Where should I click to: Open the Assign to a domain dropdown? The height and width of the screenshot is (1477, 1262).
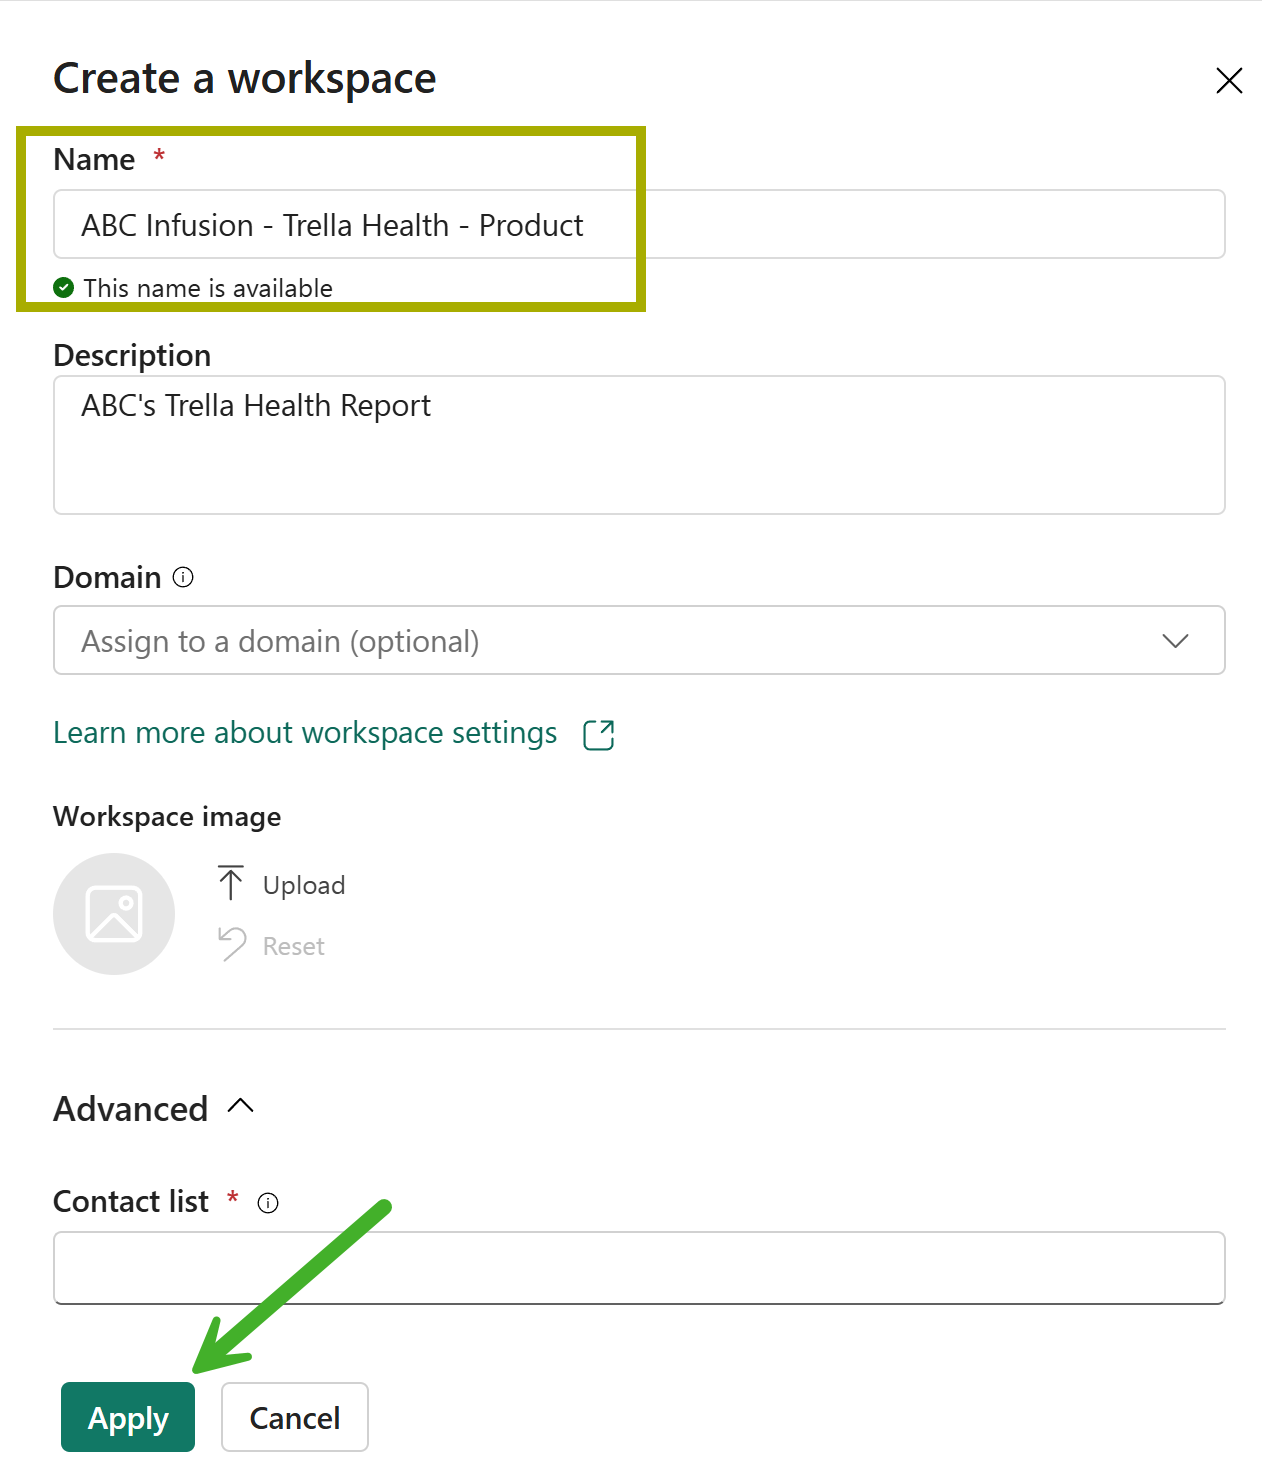click(639, 640)
